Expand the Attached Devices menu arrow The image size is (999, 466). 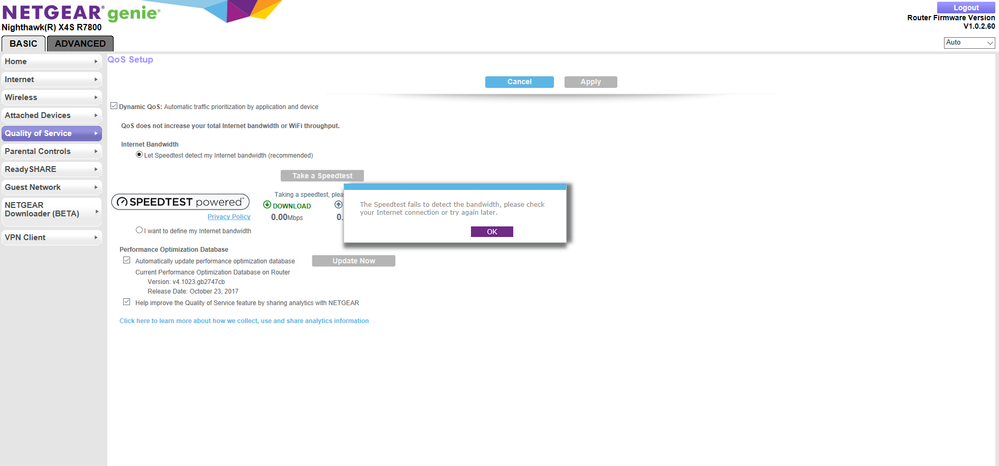click(96, 115)
